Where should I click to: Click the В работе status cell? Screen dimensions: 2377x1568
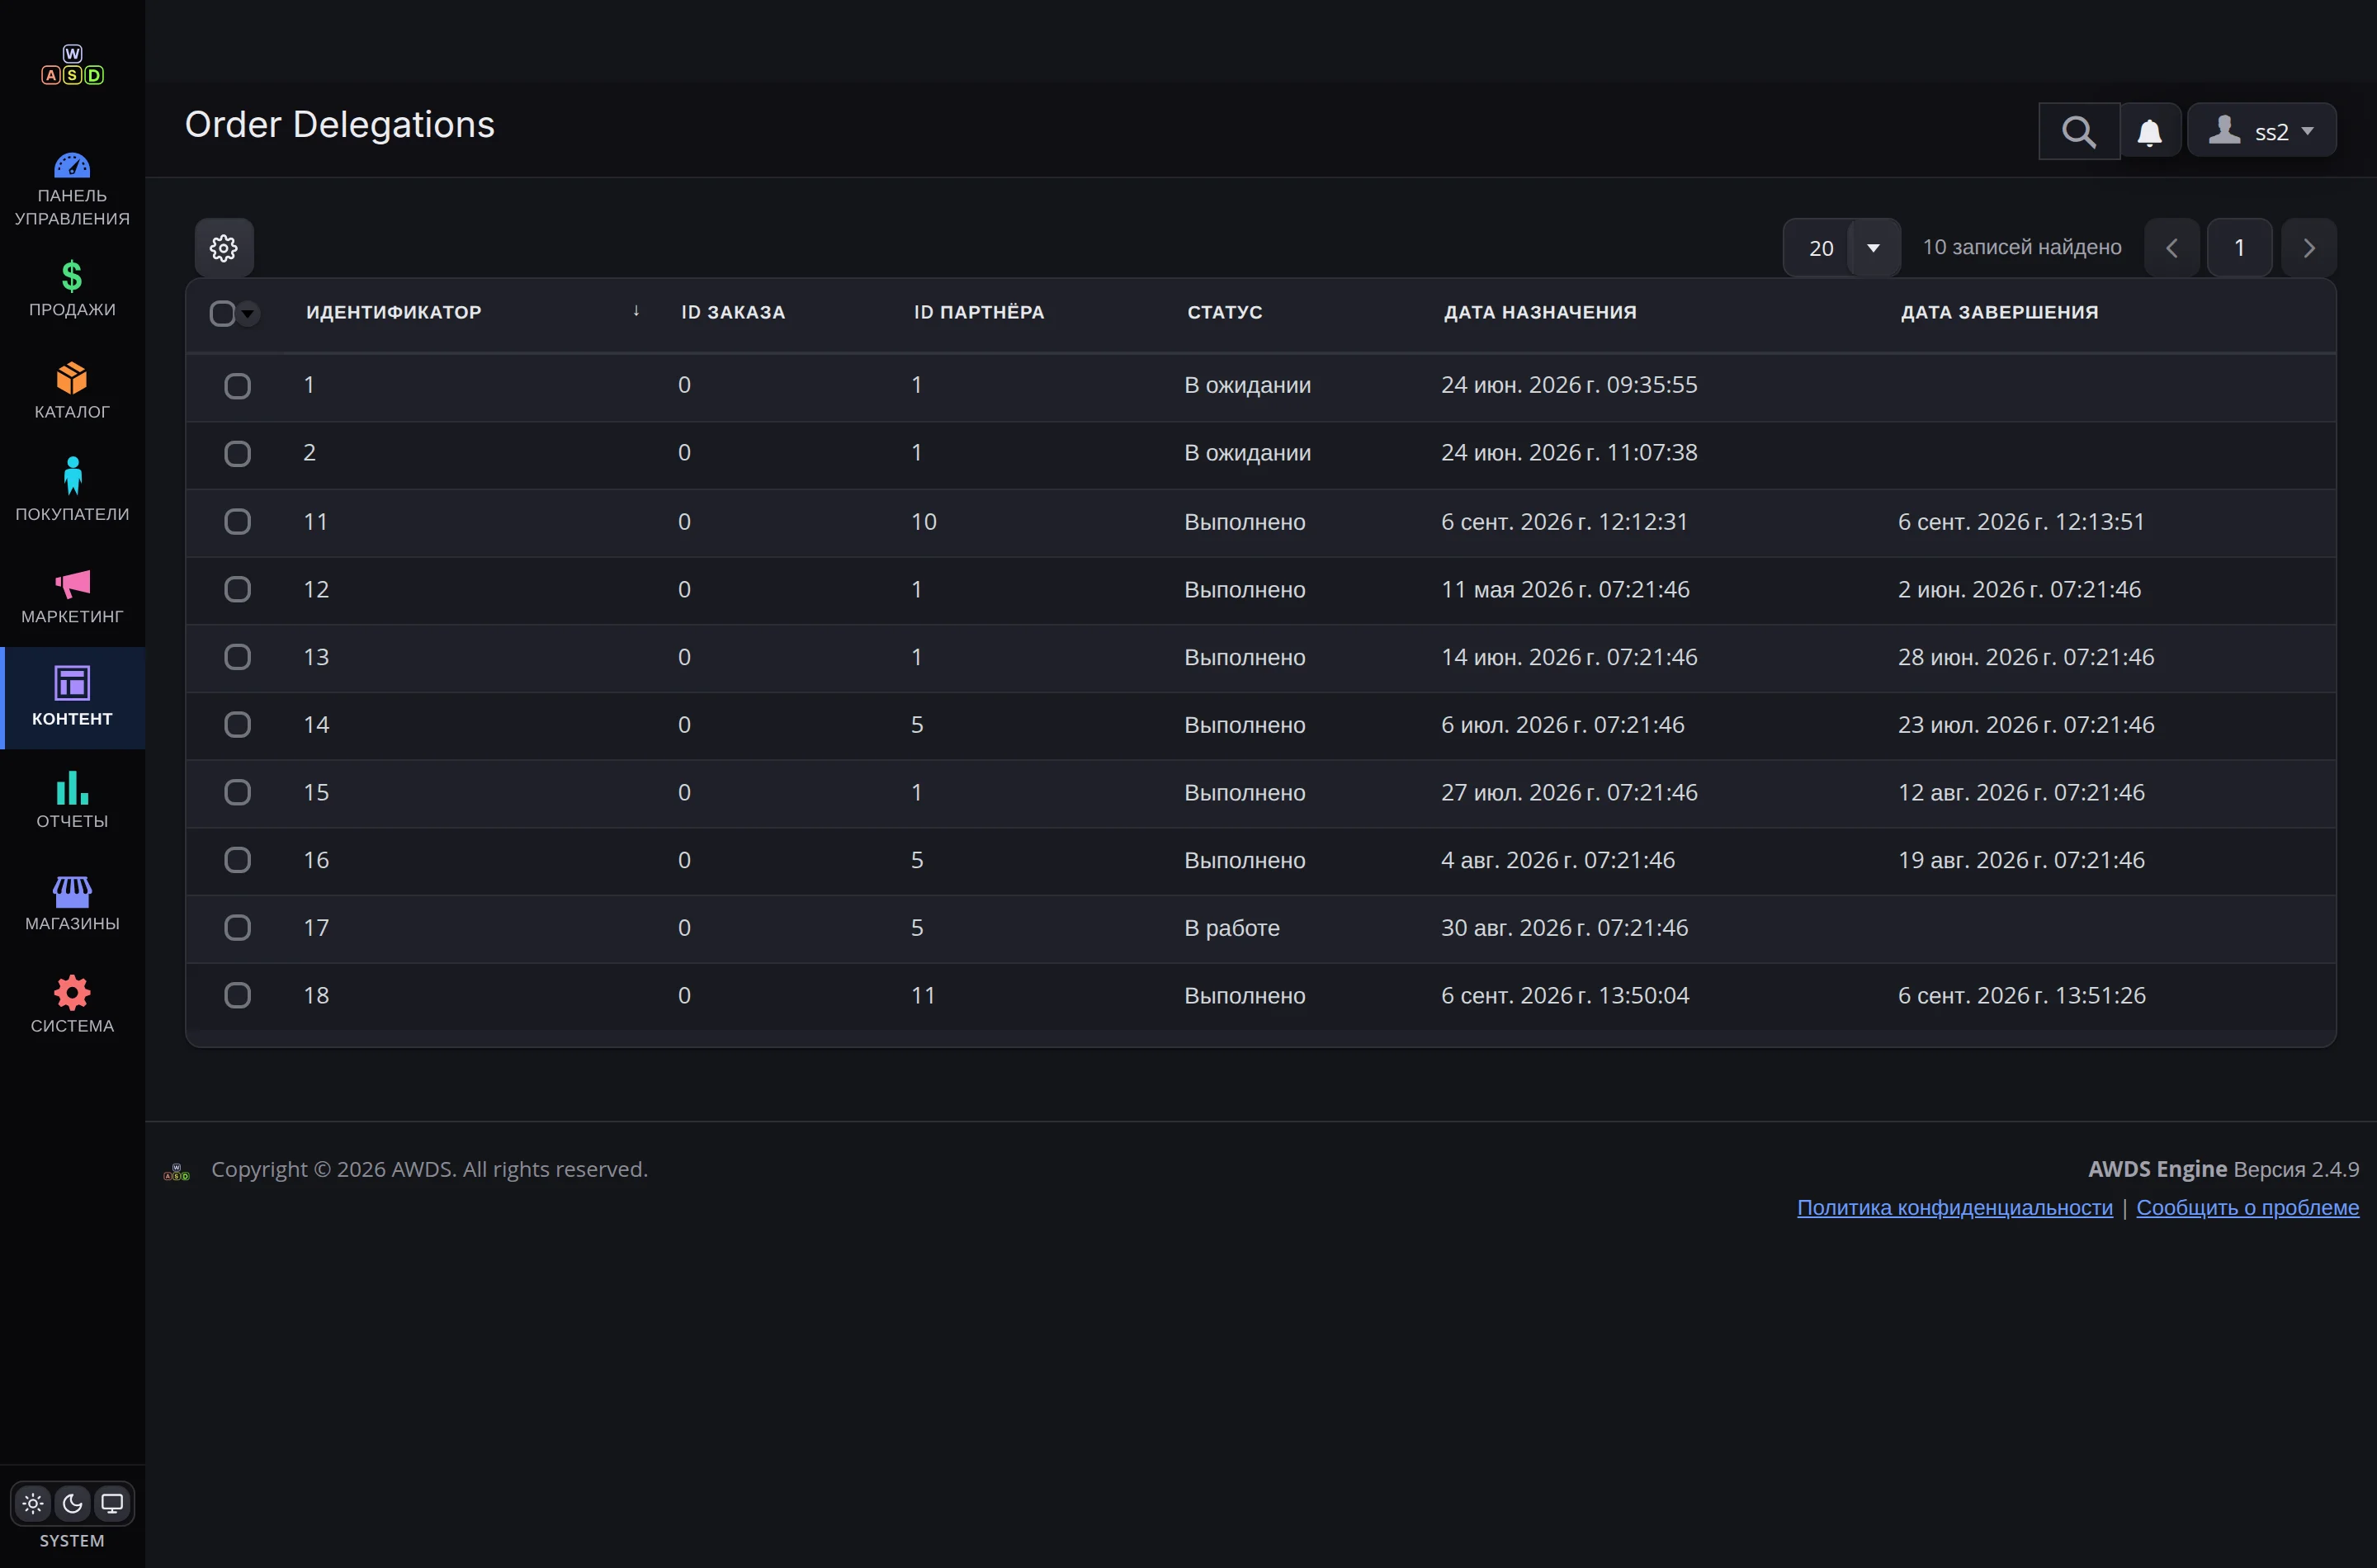pyautogui.click(x=1232, y=928)
